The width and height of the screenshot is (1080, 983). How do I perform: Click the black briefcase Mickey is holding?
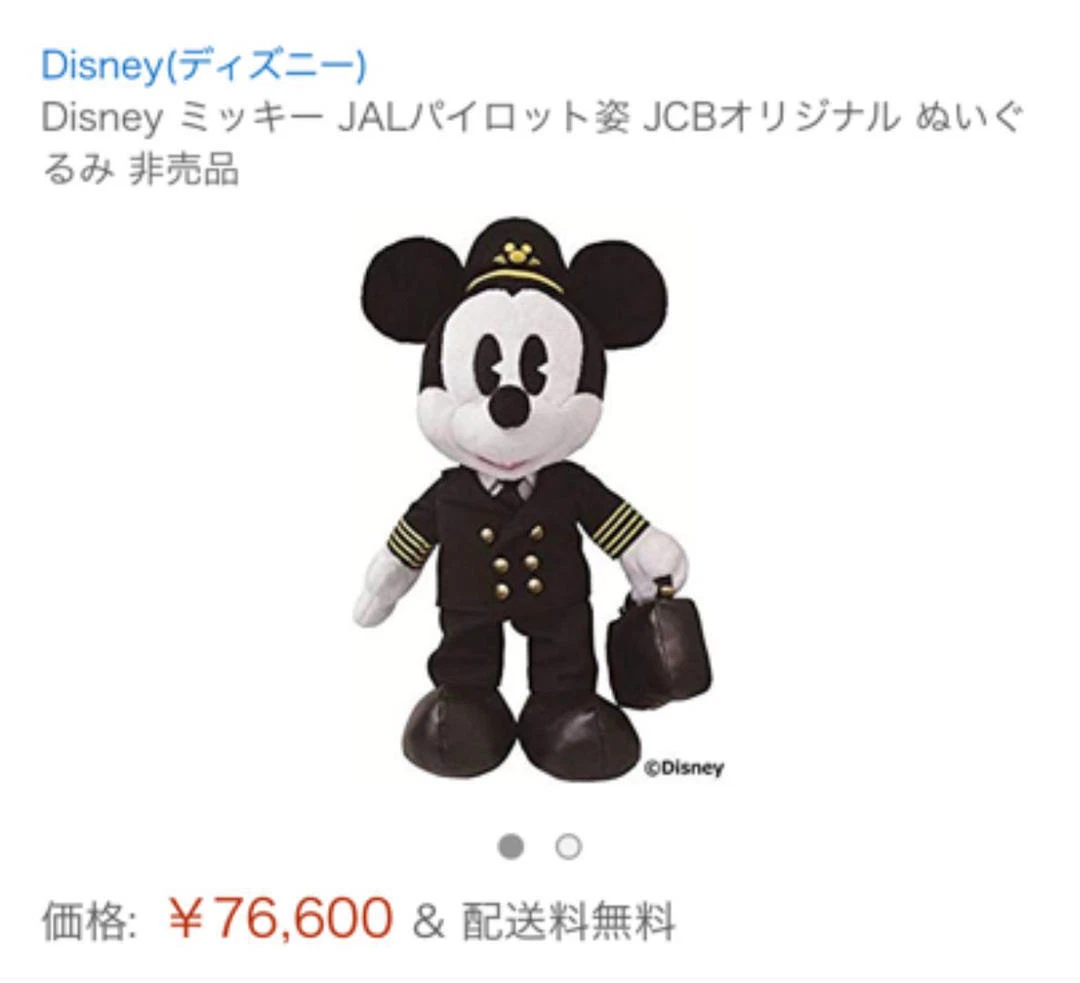coord(658,645)
